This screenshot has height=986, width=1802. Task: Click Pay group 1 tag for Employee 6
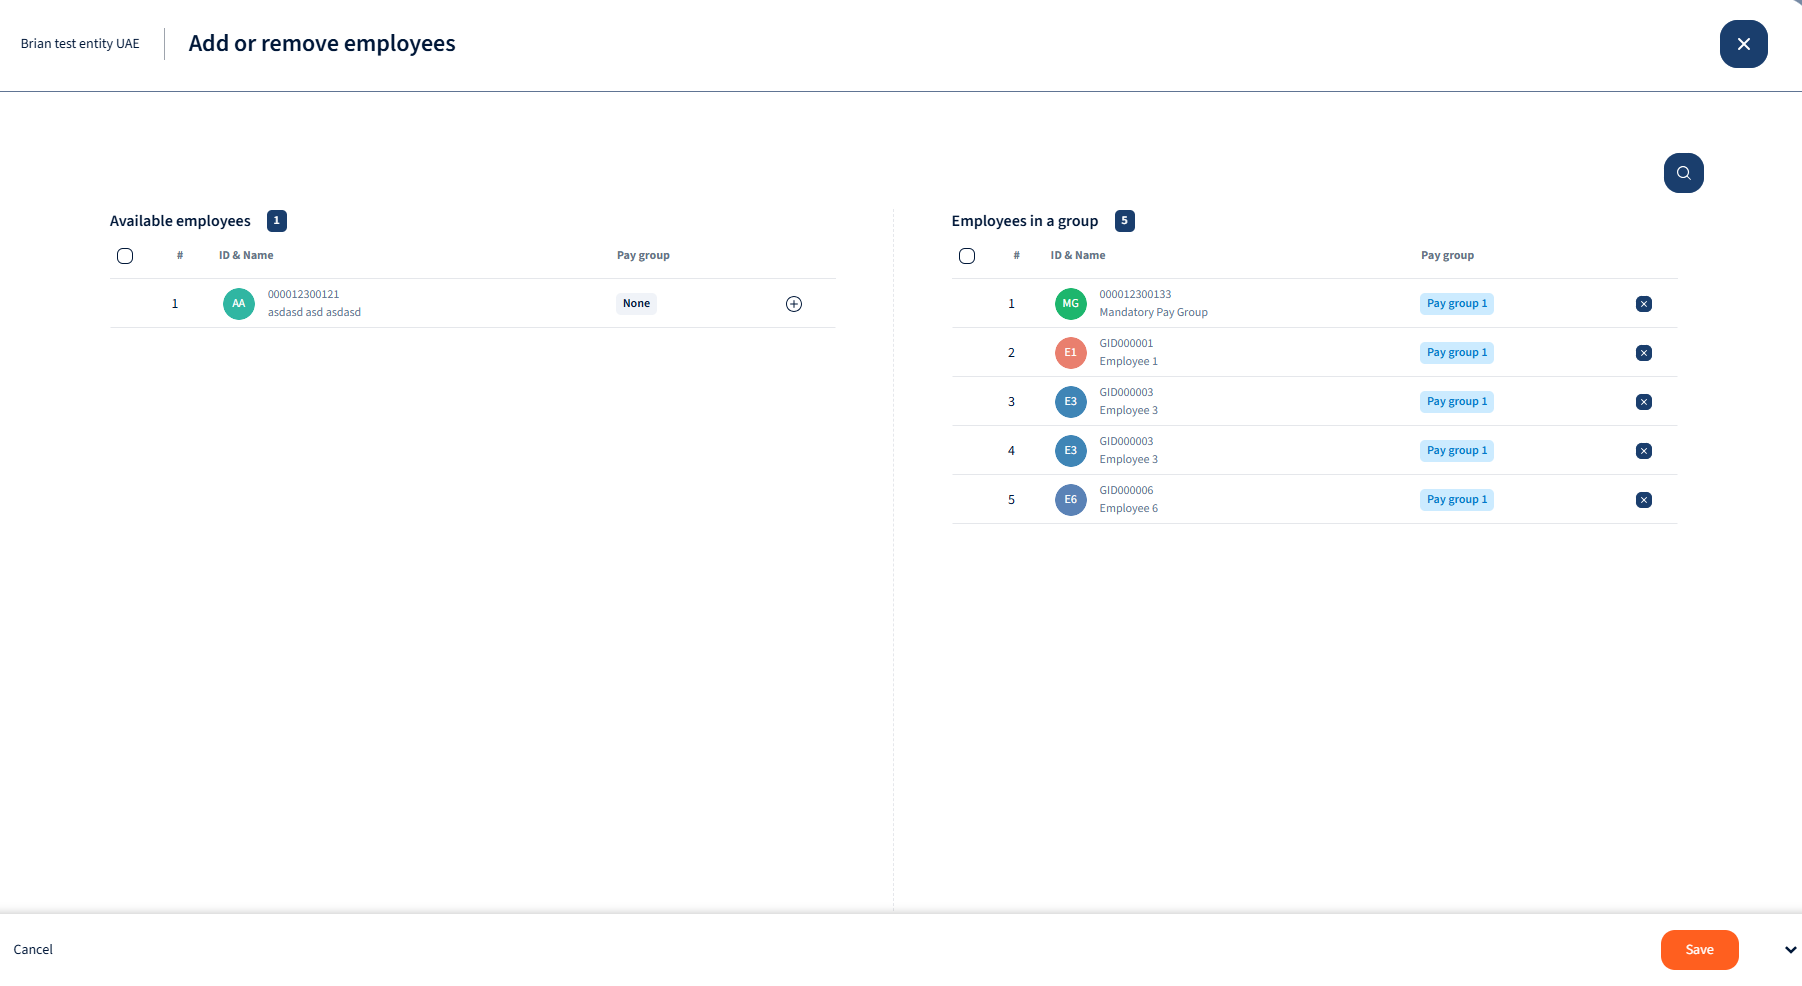point(1456,500)
